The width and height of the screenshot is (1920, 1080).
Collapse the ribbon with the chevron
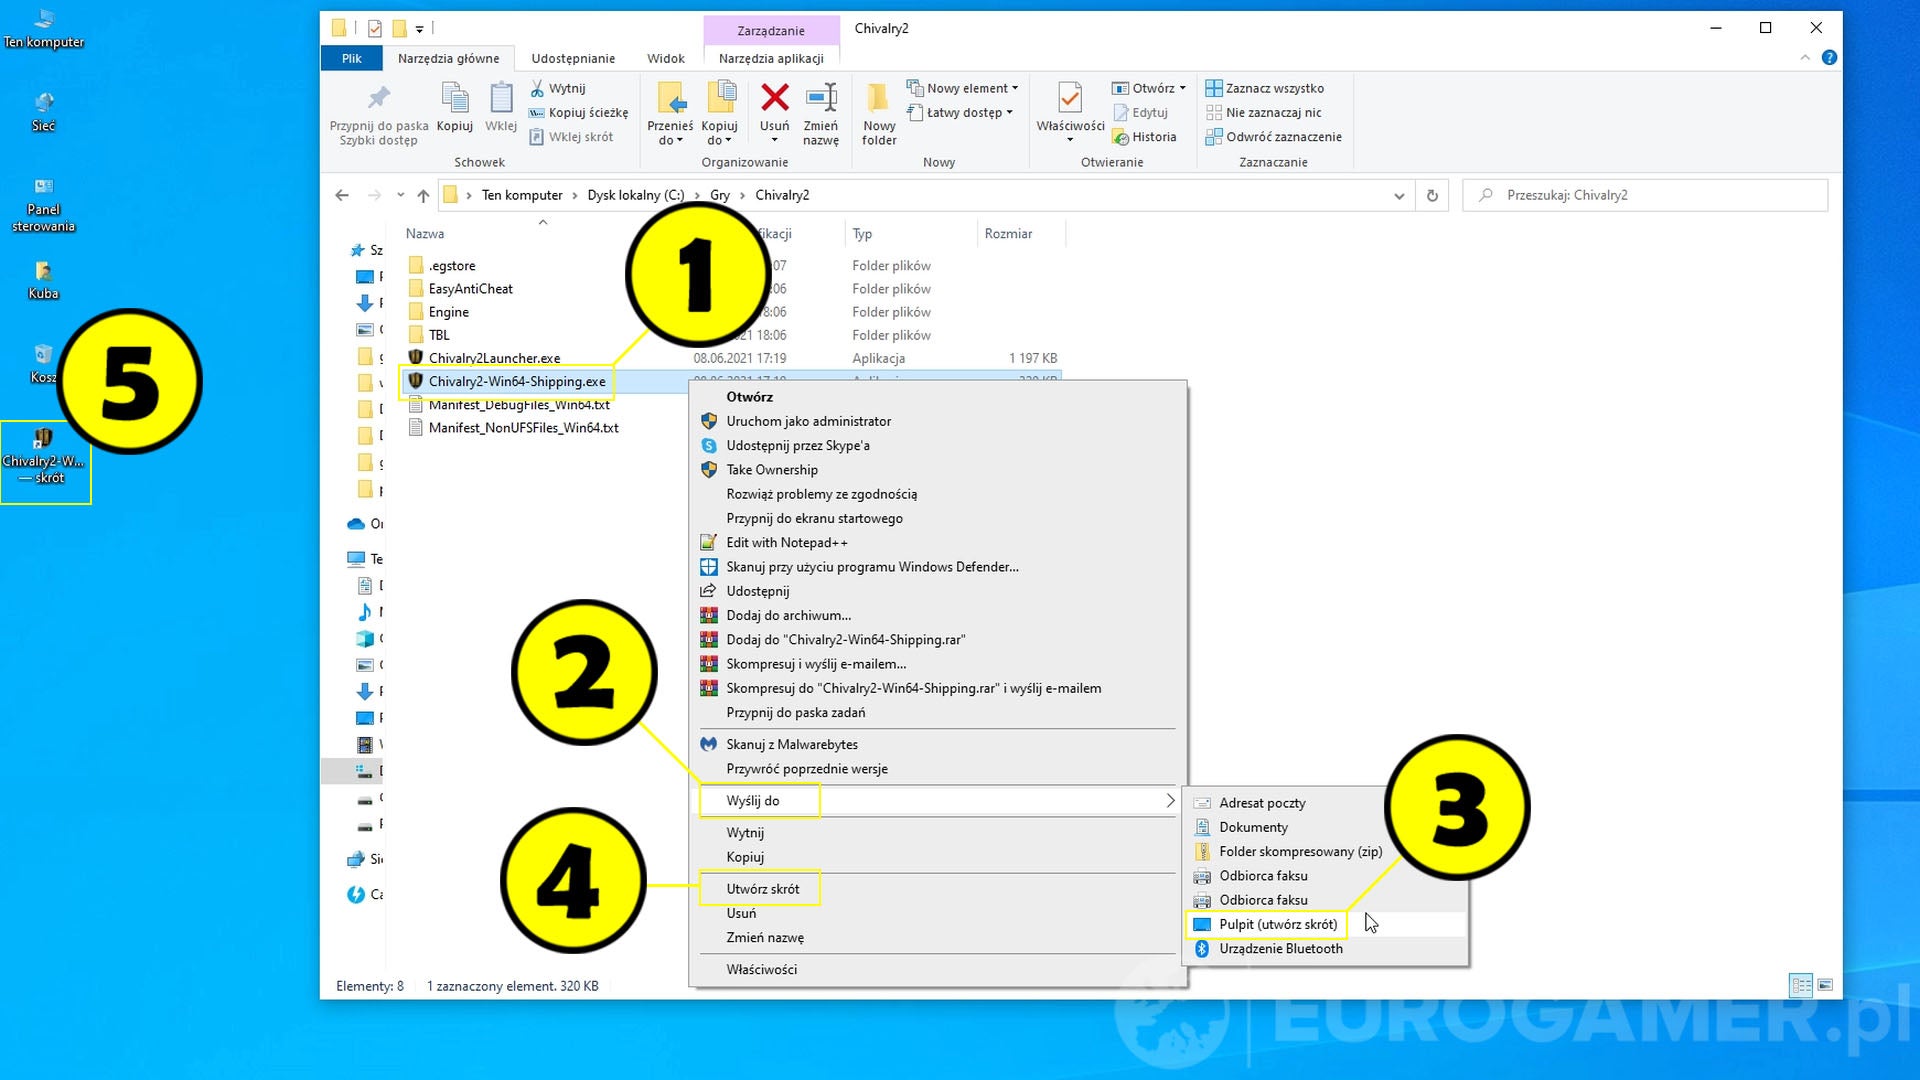[x=1805, y=57]
